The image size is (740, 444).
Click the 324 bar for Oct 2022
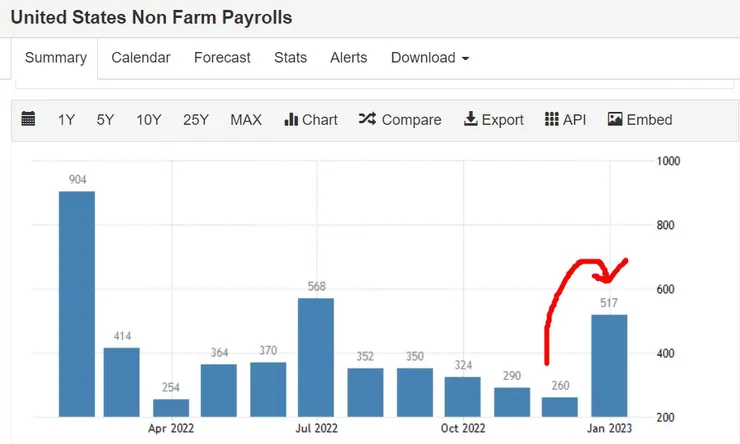click(462, 397)
